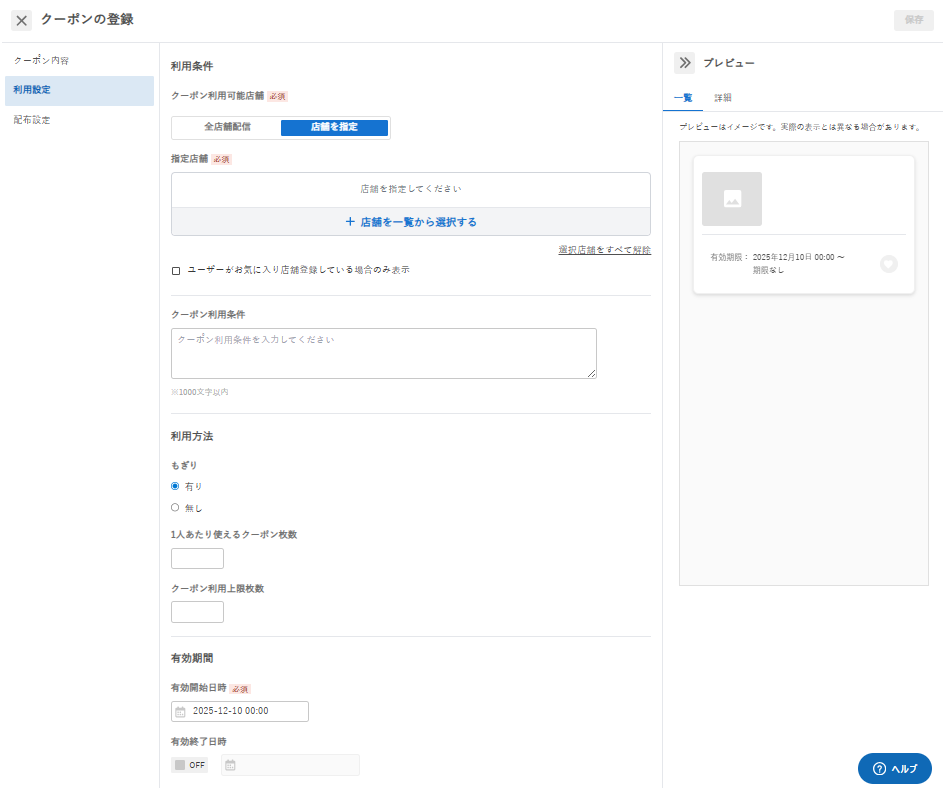
Task: Select もぎり 無し radio option
Action: click(175, 507)
